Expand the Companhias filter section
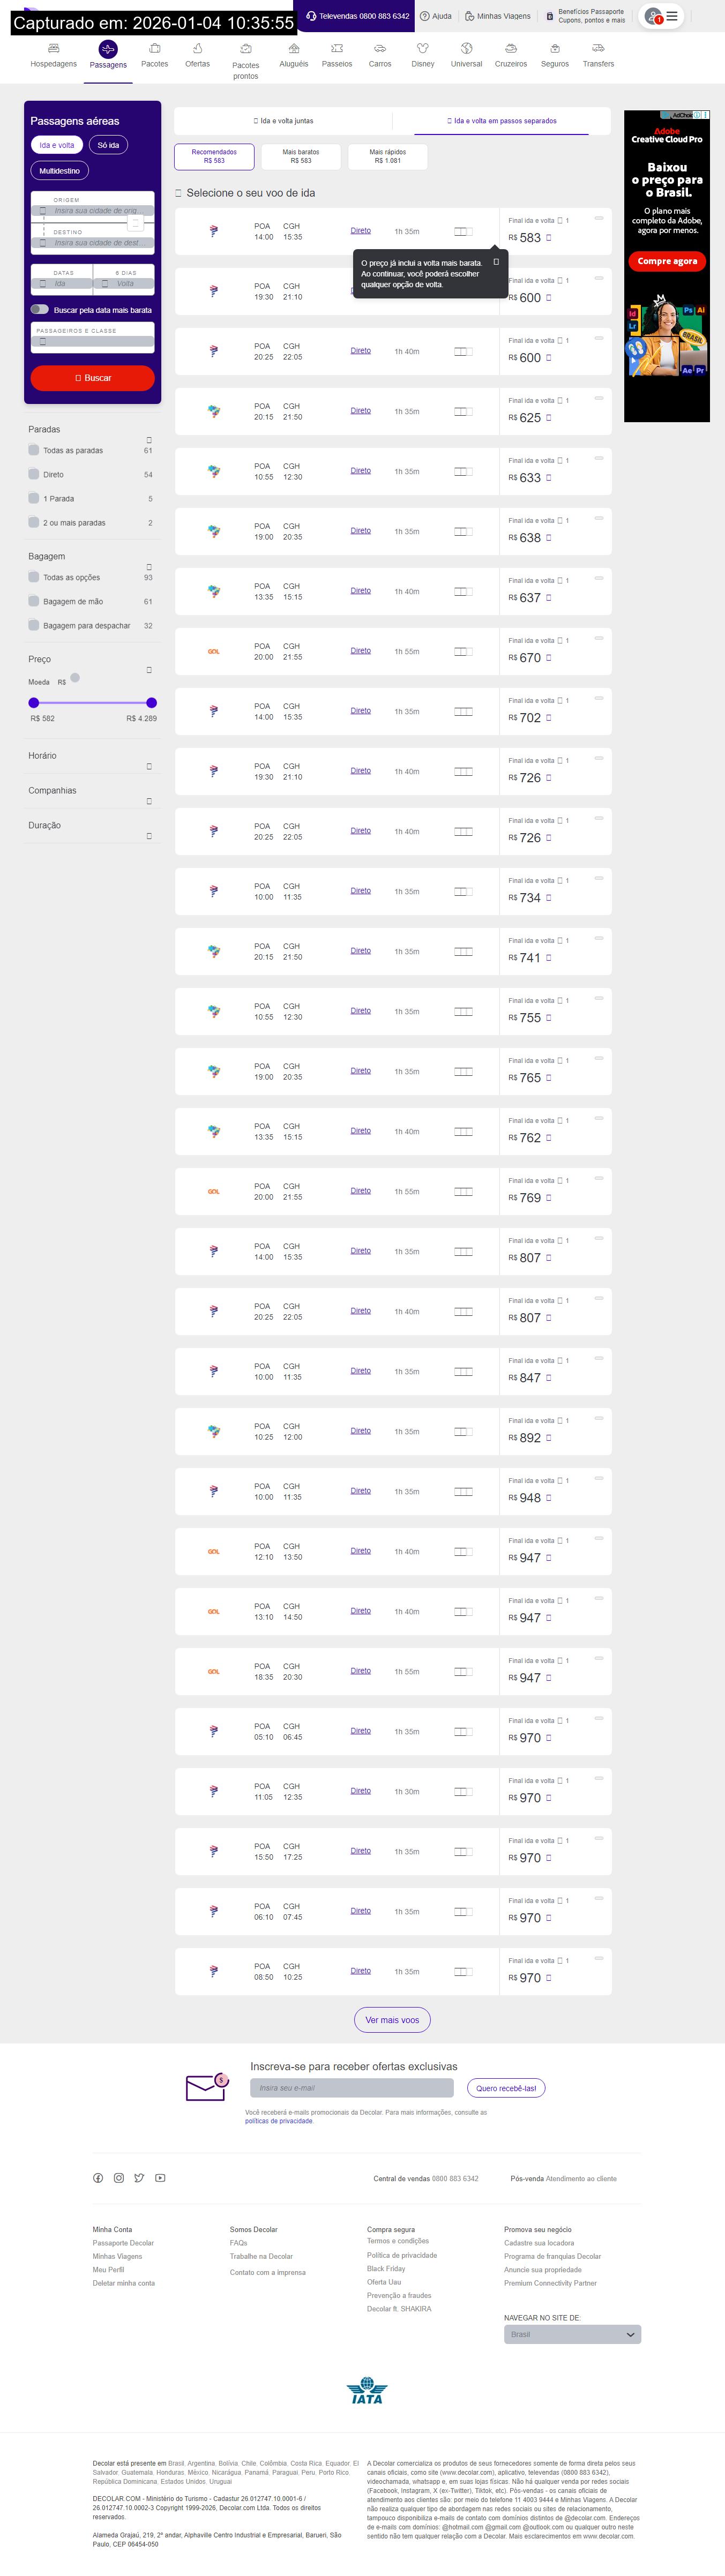The height and width of the screenshot is (2576, 725). click(149, 801)
